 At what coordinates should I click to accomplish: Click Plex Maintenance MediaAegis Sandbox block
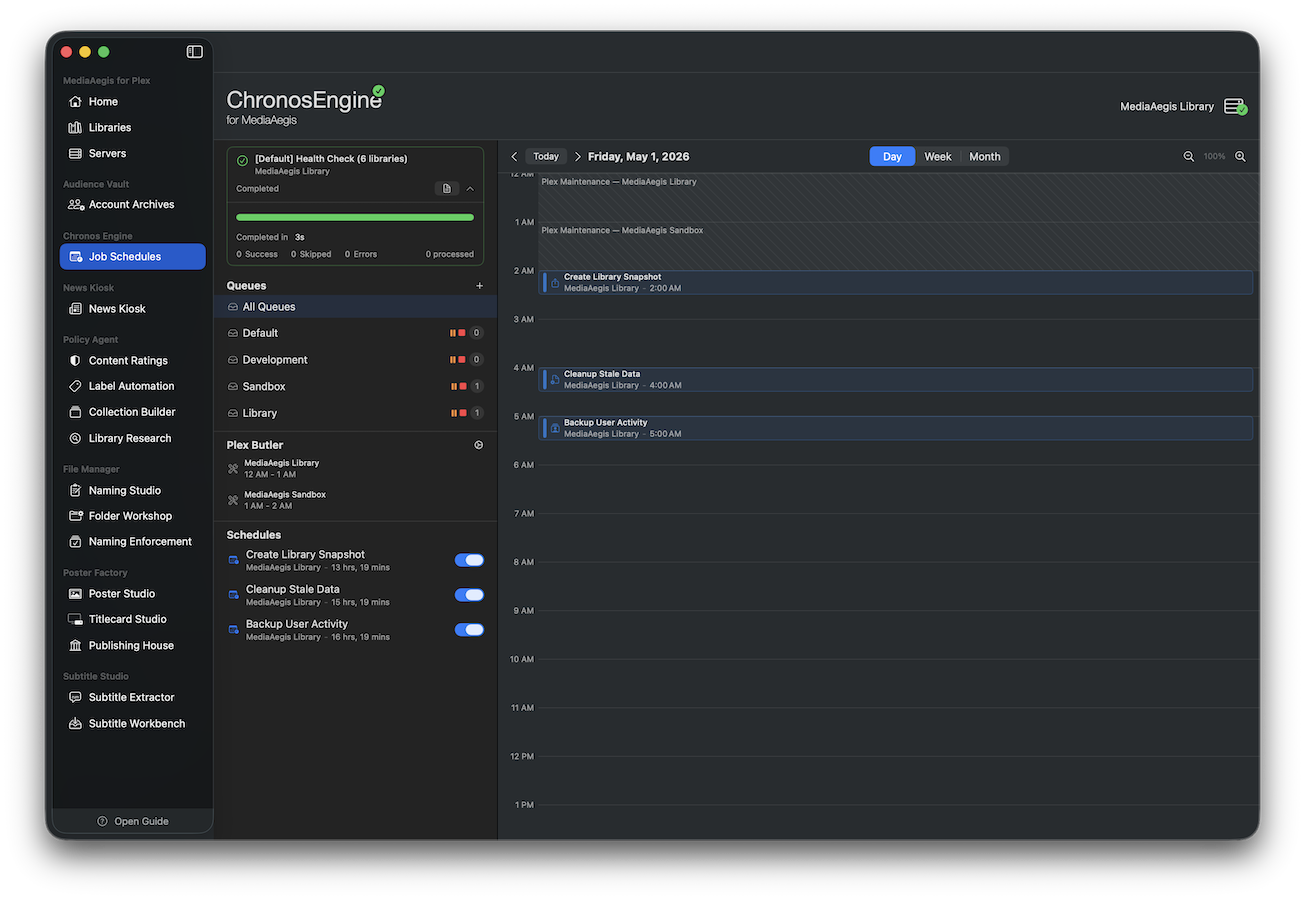(x=898, y=246)
